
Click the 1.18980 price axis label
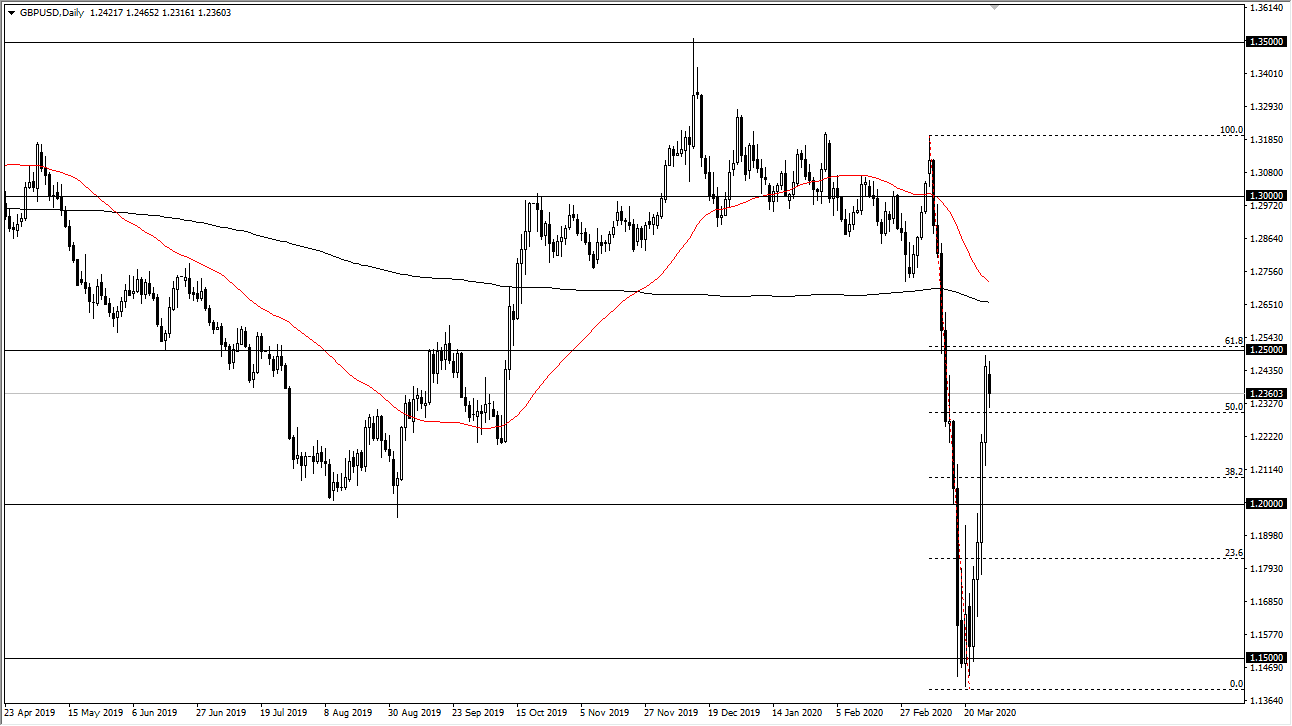click(x=1267, y=536)
